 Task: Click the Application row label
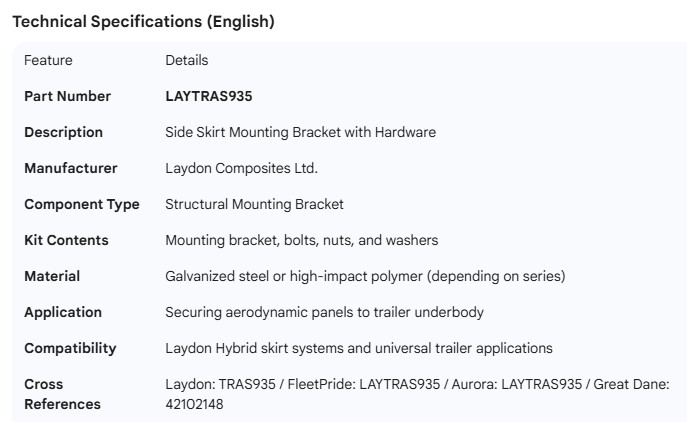63,312
